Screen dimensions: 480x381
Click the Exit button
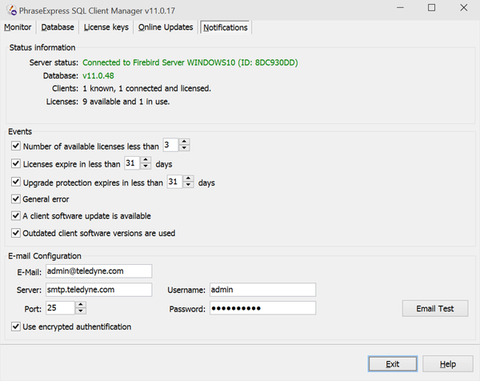click(393, 364)
